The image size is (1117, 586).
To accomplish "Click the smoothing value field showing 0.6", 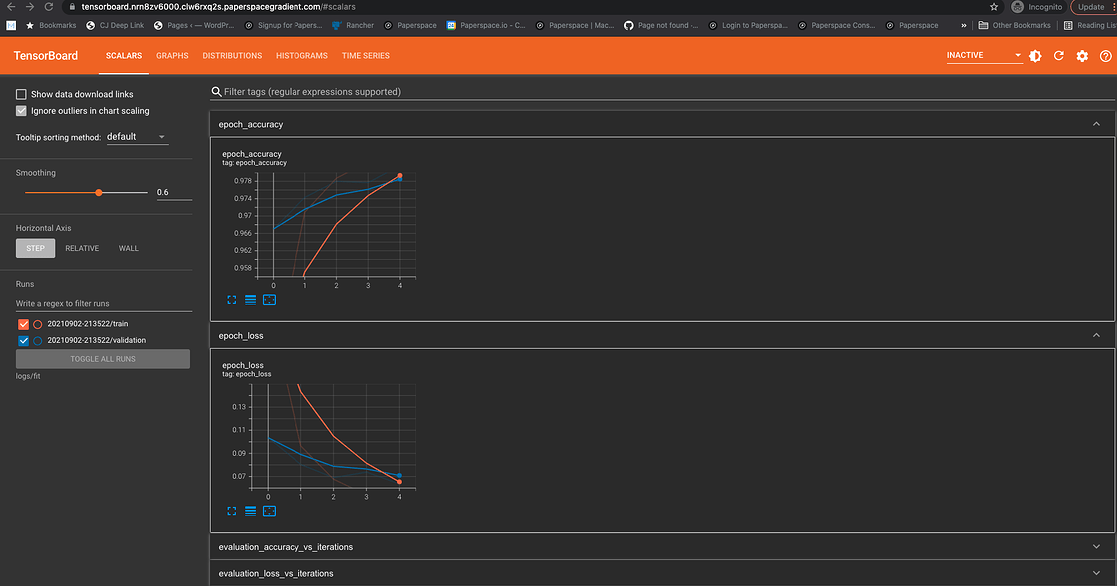I will click(174, 192).
